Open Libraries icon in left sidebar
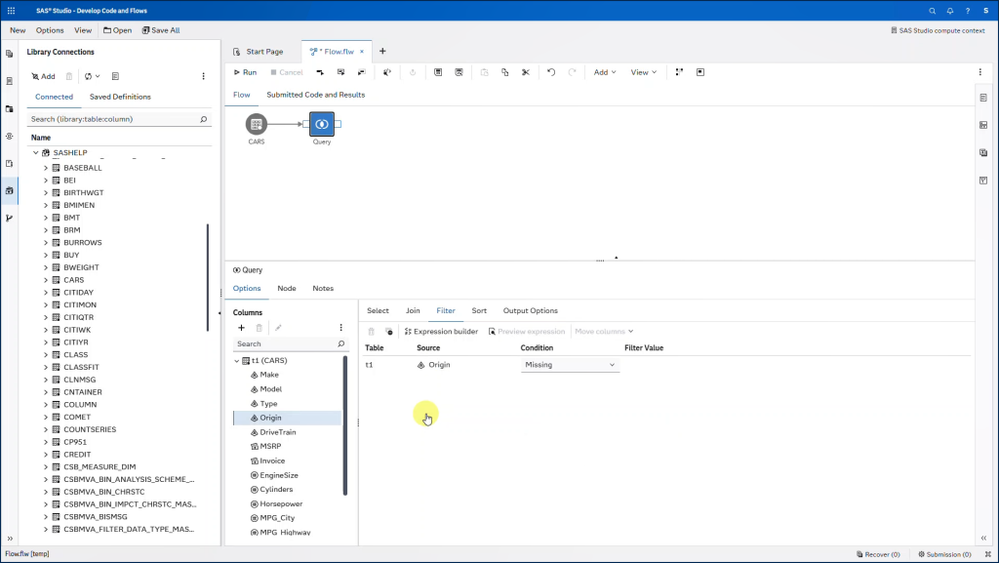This screenshot has width=999, height=563. (9, 190)
